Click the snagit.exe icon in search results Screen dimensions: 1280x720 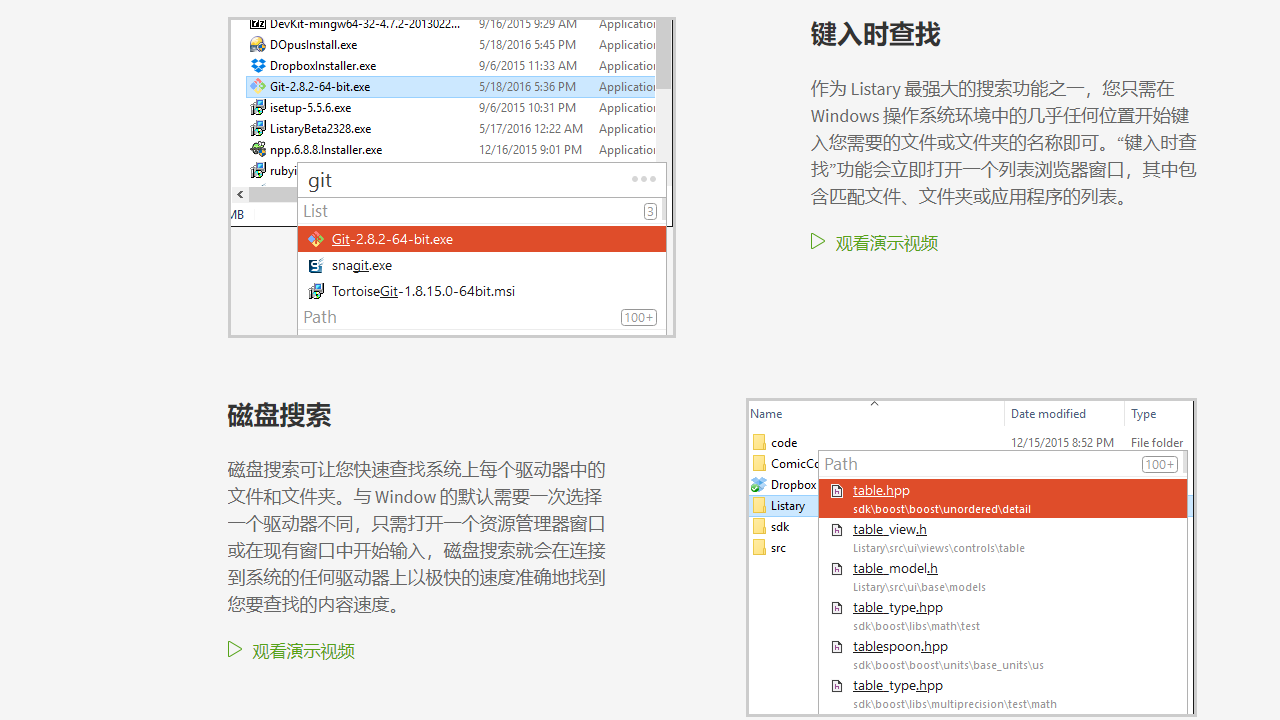[x=315, y=265]
